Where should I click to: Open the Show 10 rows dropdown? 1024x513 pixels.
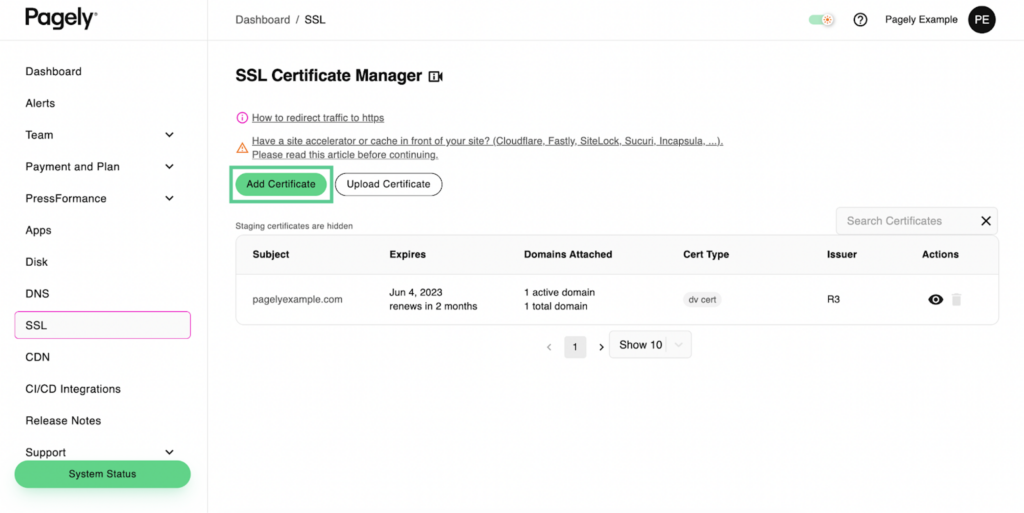pyautogui.click(x=650, y=345)
